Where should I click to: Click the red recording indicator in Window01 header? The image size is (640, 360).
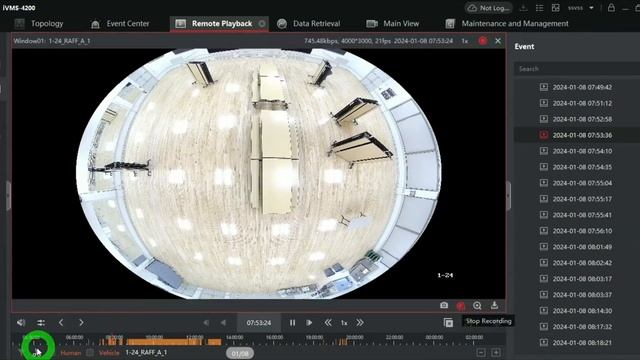point(483,41)
